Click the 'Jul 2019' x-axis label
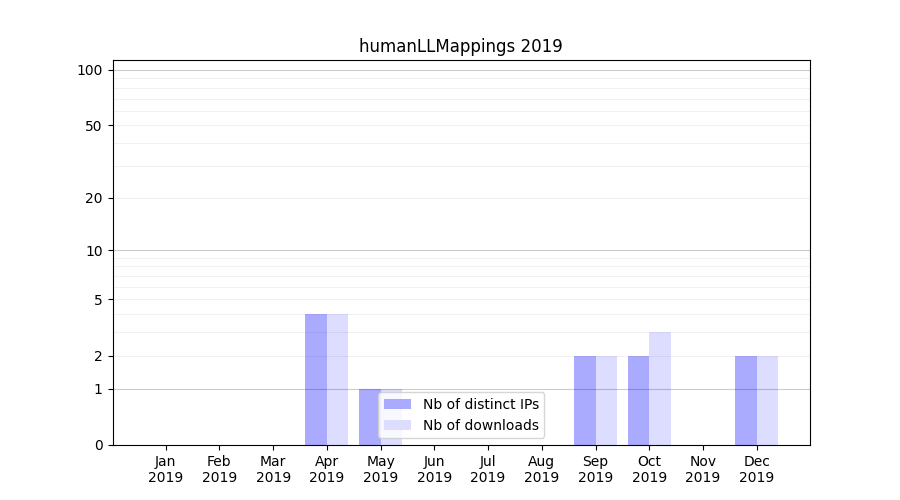Image resolution: width=900 pixels, height=500 pixels. [x=488, y=469]
